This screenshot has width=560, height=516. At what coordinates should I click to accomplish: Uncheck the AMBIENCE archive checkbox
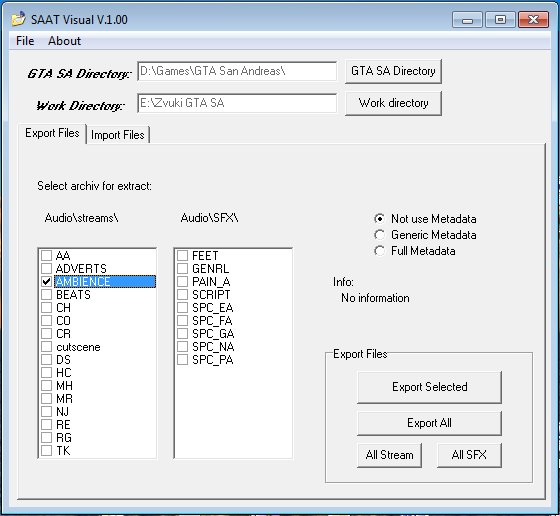[46, 282]
